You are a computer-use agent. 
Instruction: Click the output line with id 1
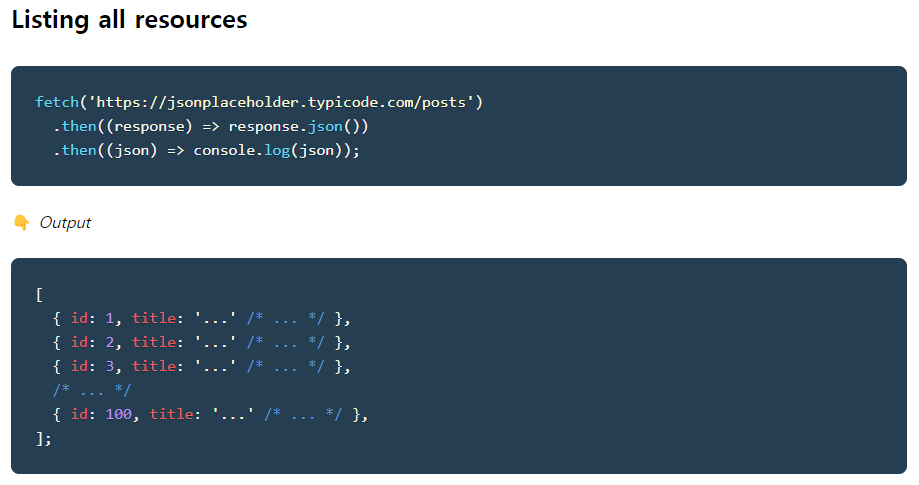click(x=202, y=318)
